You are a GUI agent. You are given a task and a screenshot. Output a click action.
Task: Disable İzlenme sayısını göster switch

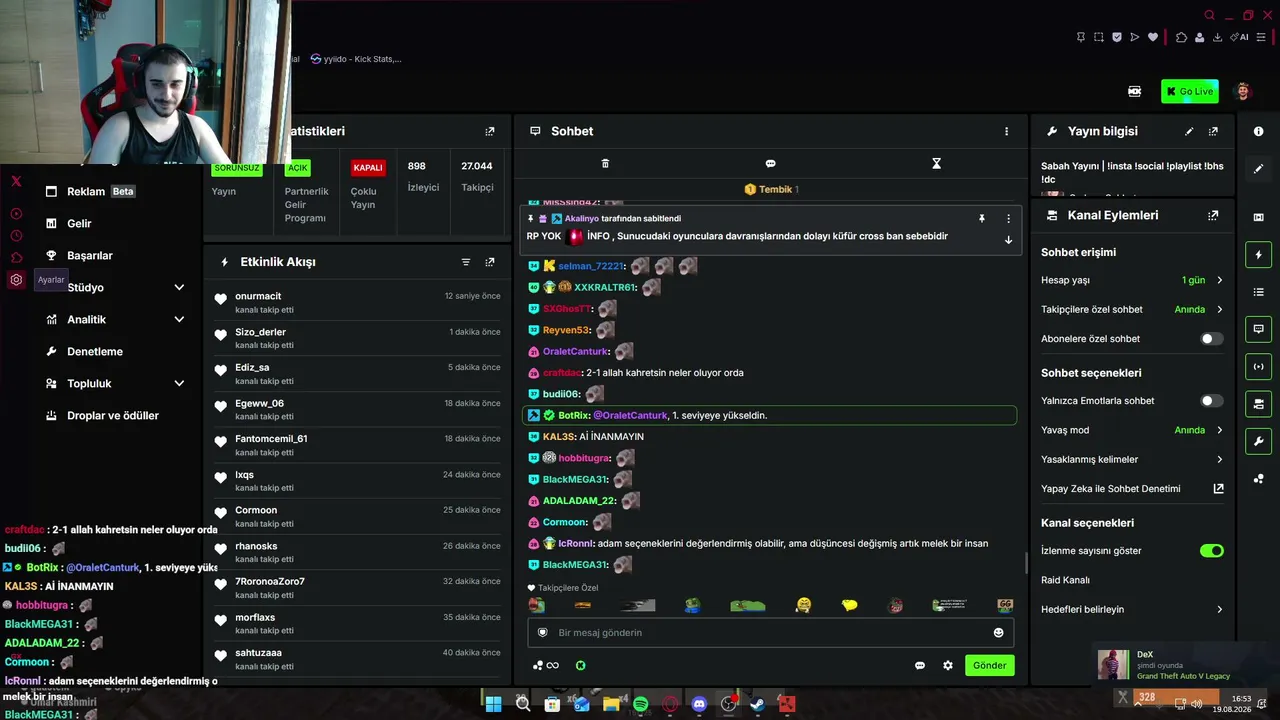pos(1212,551)
